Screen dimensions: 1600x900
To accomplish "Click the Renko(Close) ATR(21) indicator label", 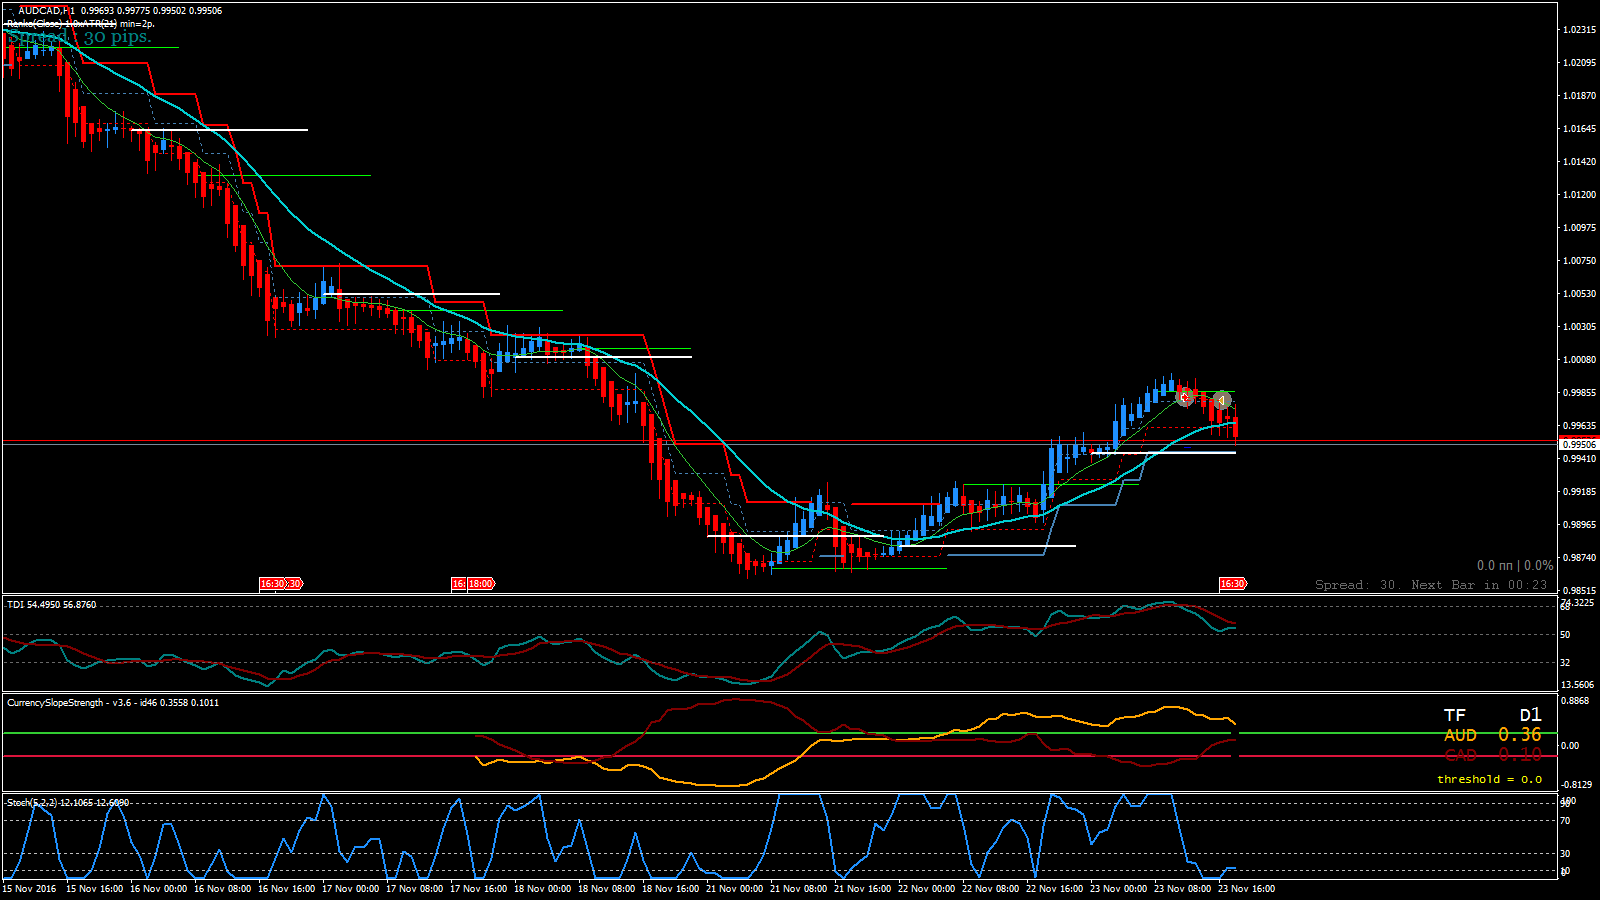I will [80, 24].
